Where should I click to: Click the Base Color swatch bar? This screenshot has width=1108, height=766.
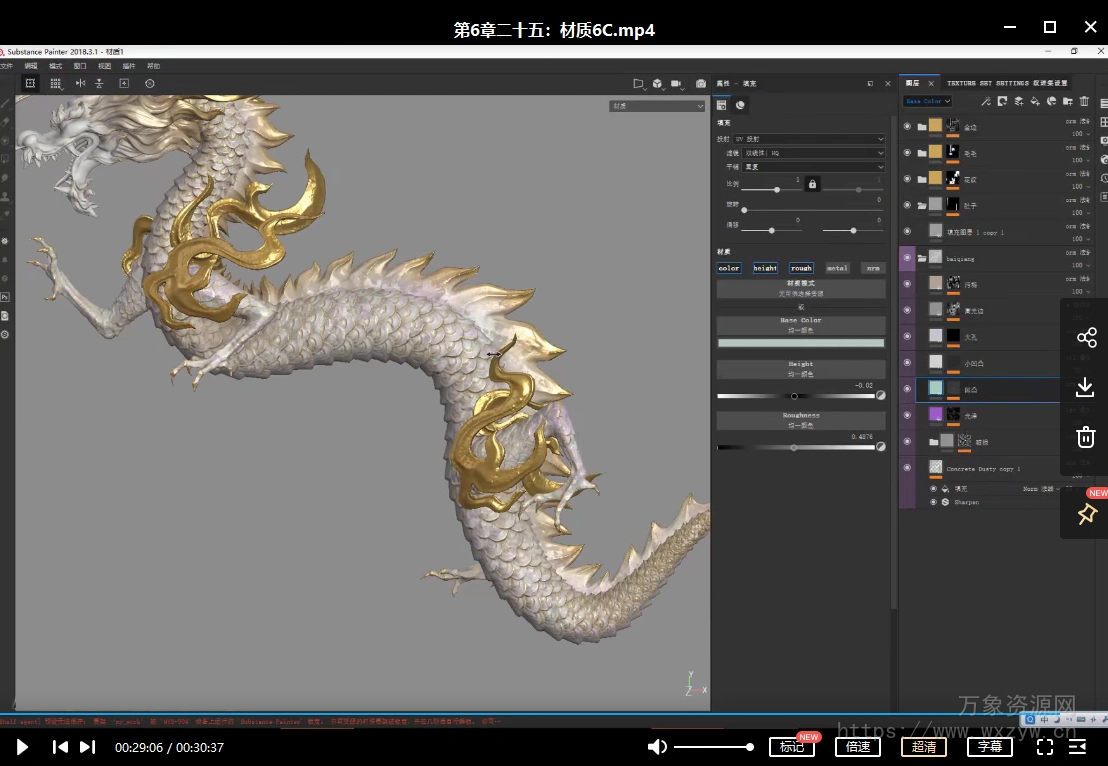(800, 343)
